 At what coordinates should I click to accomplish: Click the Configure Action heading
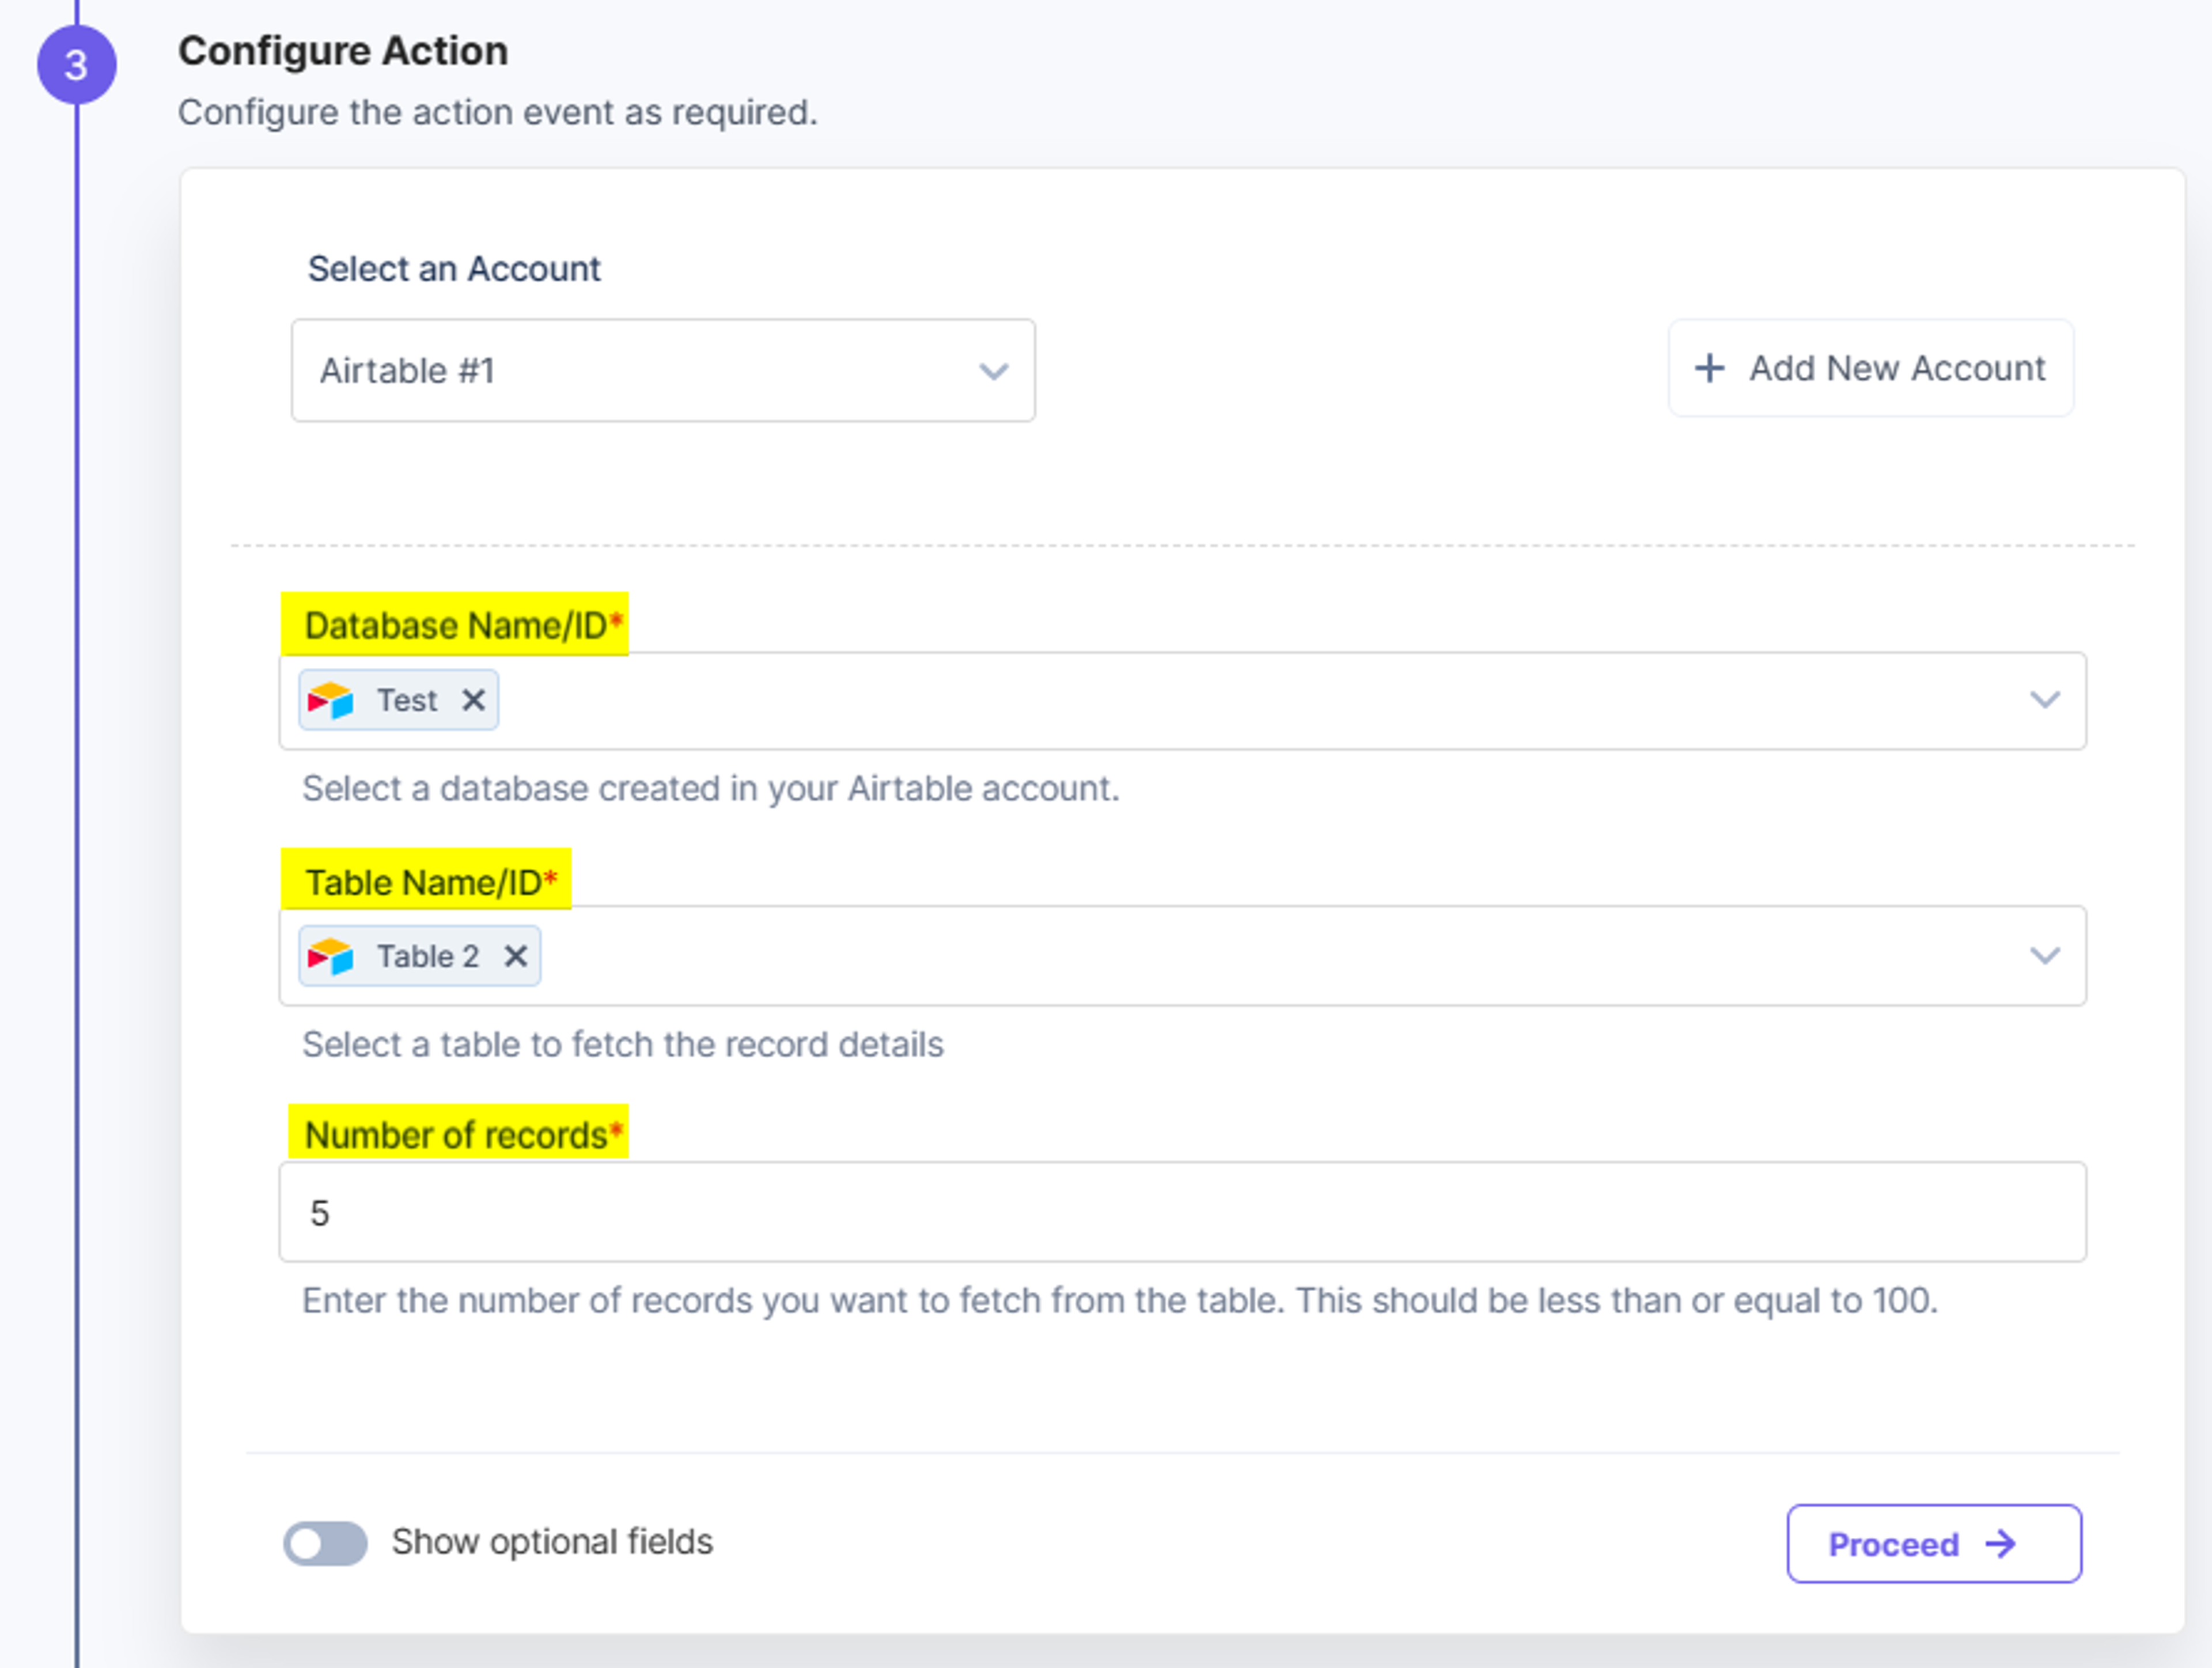click(343, 51)
